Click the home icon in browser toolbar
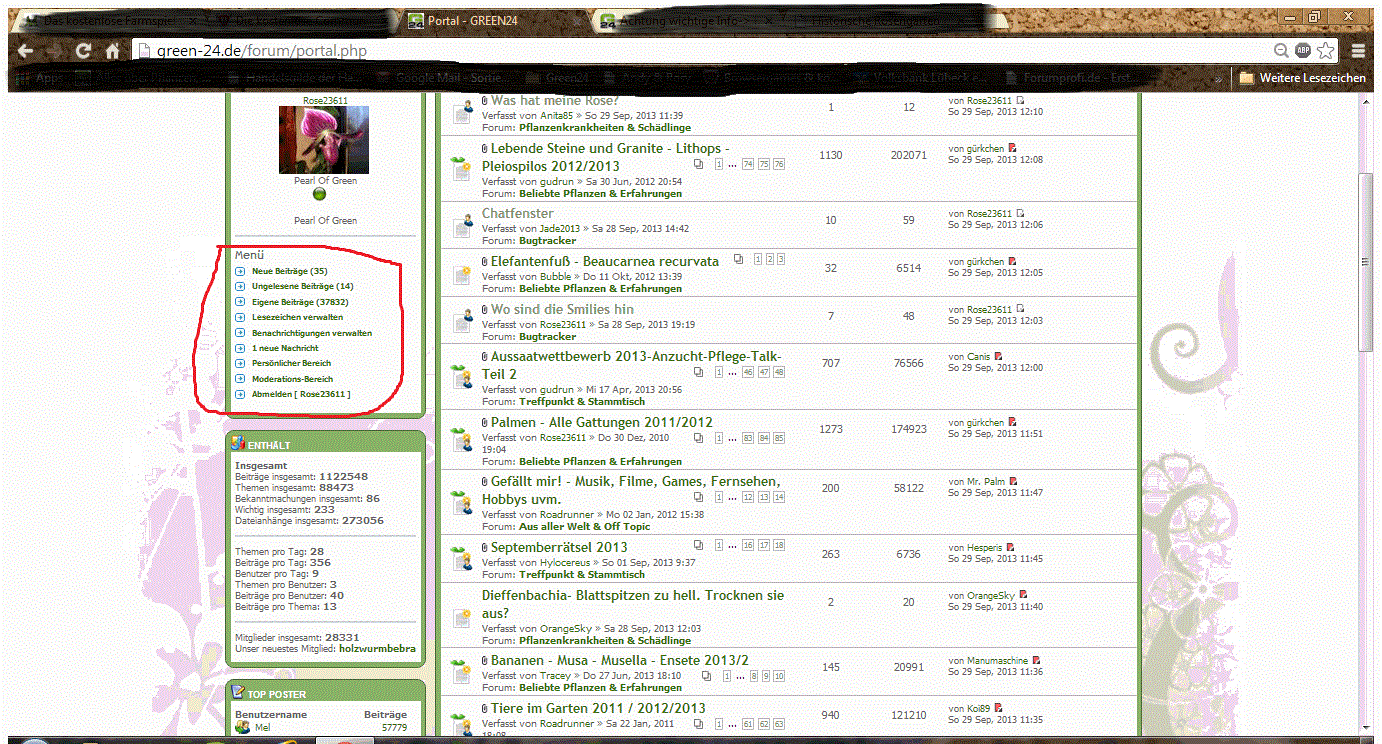 pos(113,51)
